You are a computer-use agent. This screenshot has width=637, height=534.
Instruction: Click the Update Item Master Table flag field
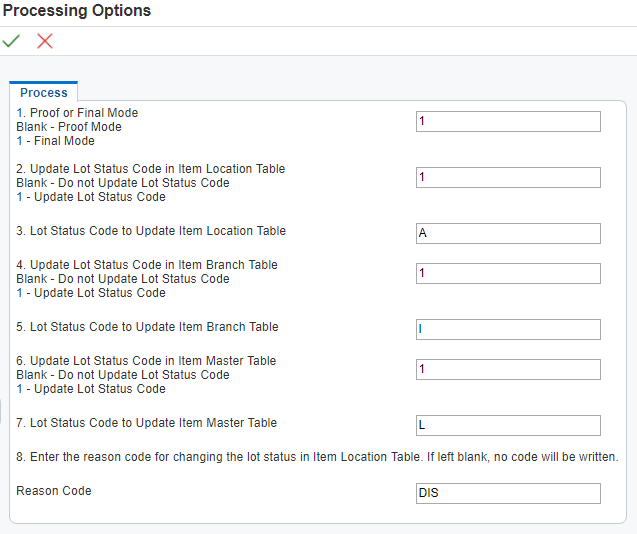(508, 370)
